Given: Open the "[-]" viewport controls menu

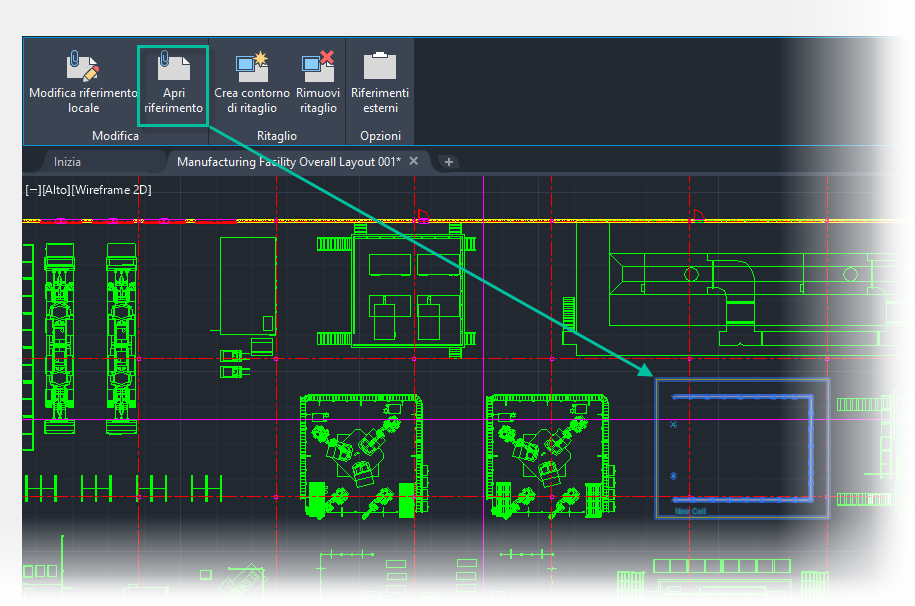Looking at the screenshot, I should point(35,189).
